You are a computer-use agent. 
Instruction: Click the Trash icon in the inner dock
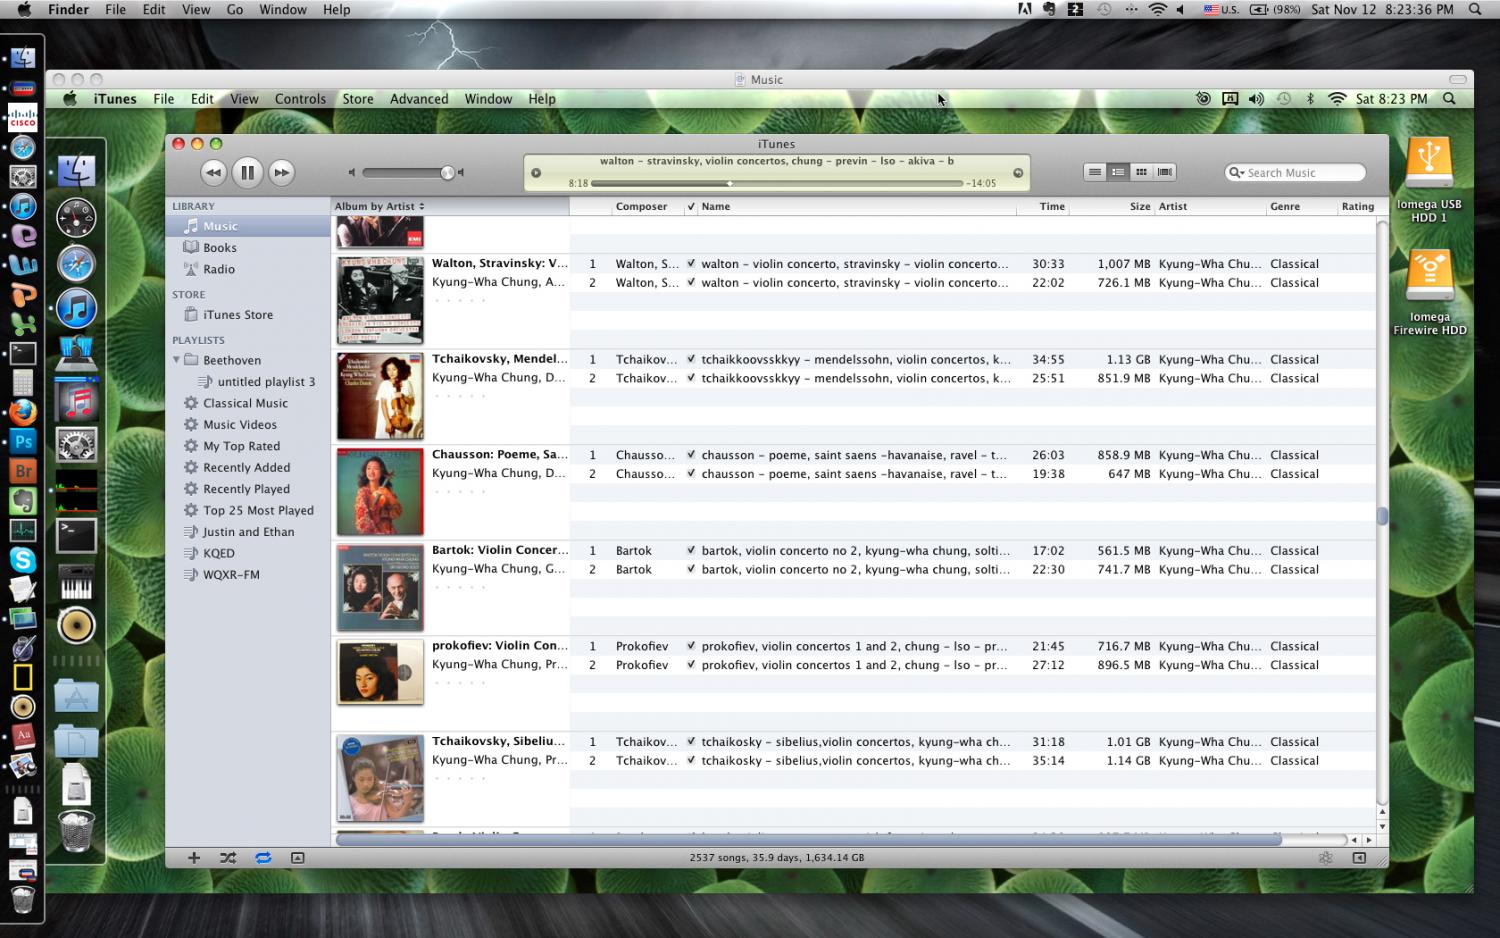(77, 831)
